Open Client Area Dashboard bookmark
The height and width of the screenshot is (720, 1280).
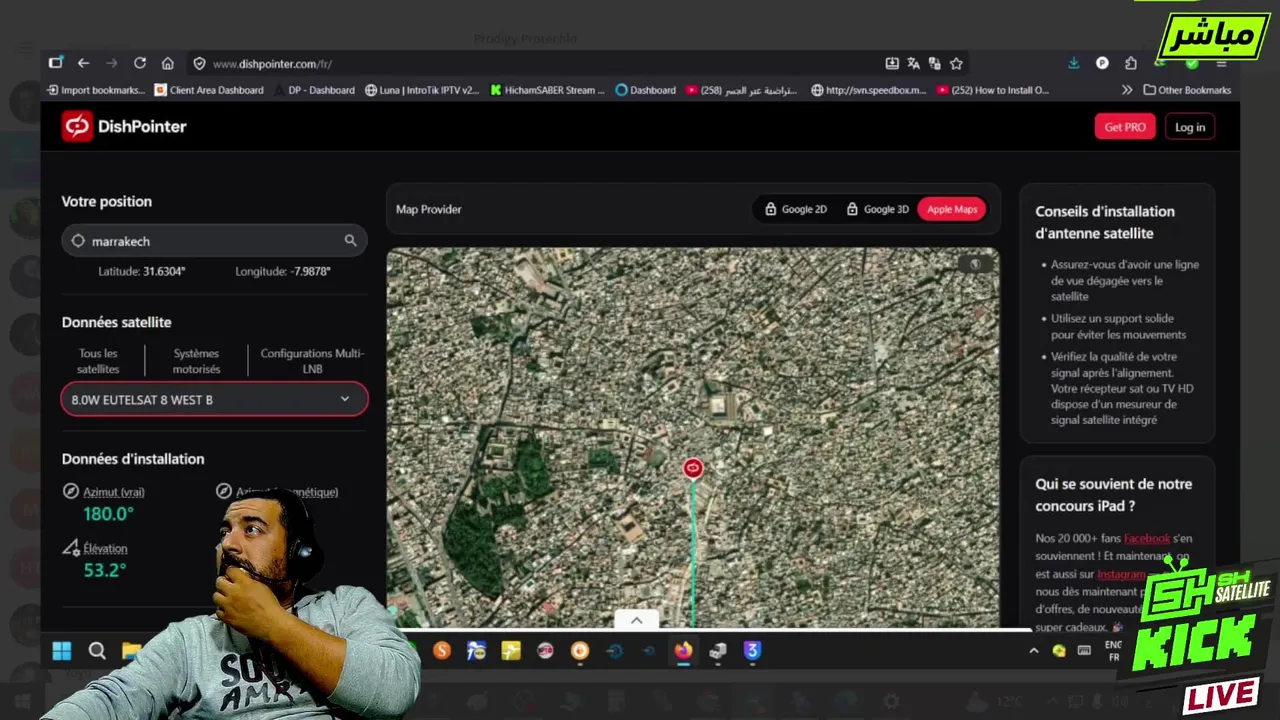pos(209,90)
